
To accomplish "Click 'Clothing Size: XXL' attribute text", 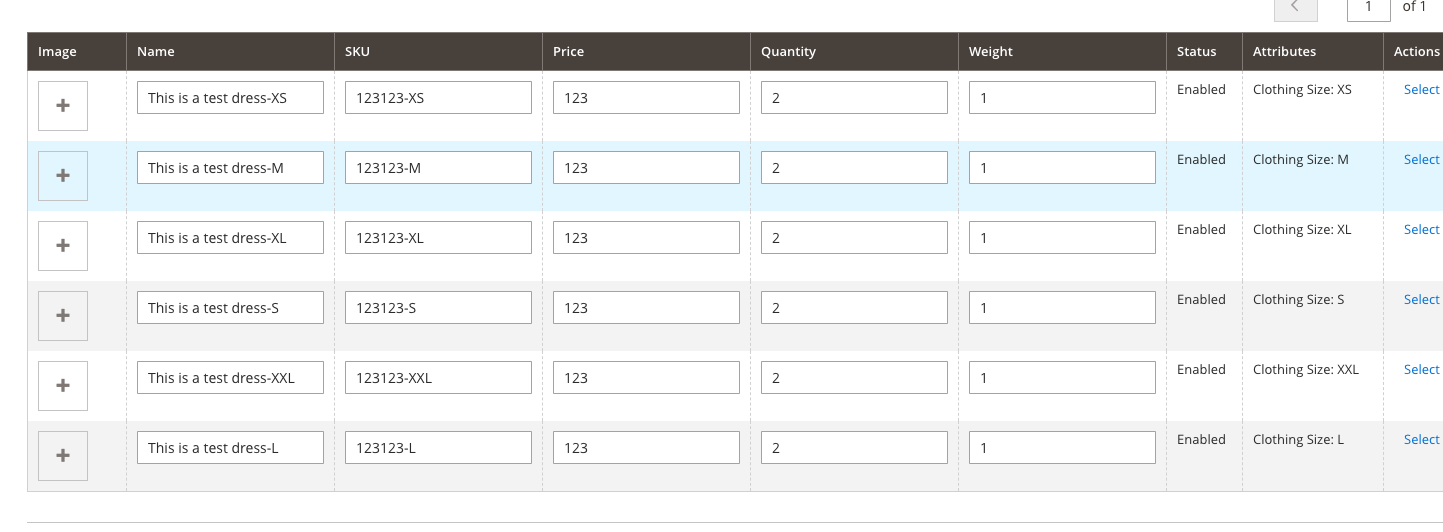I will 1306,369.
